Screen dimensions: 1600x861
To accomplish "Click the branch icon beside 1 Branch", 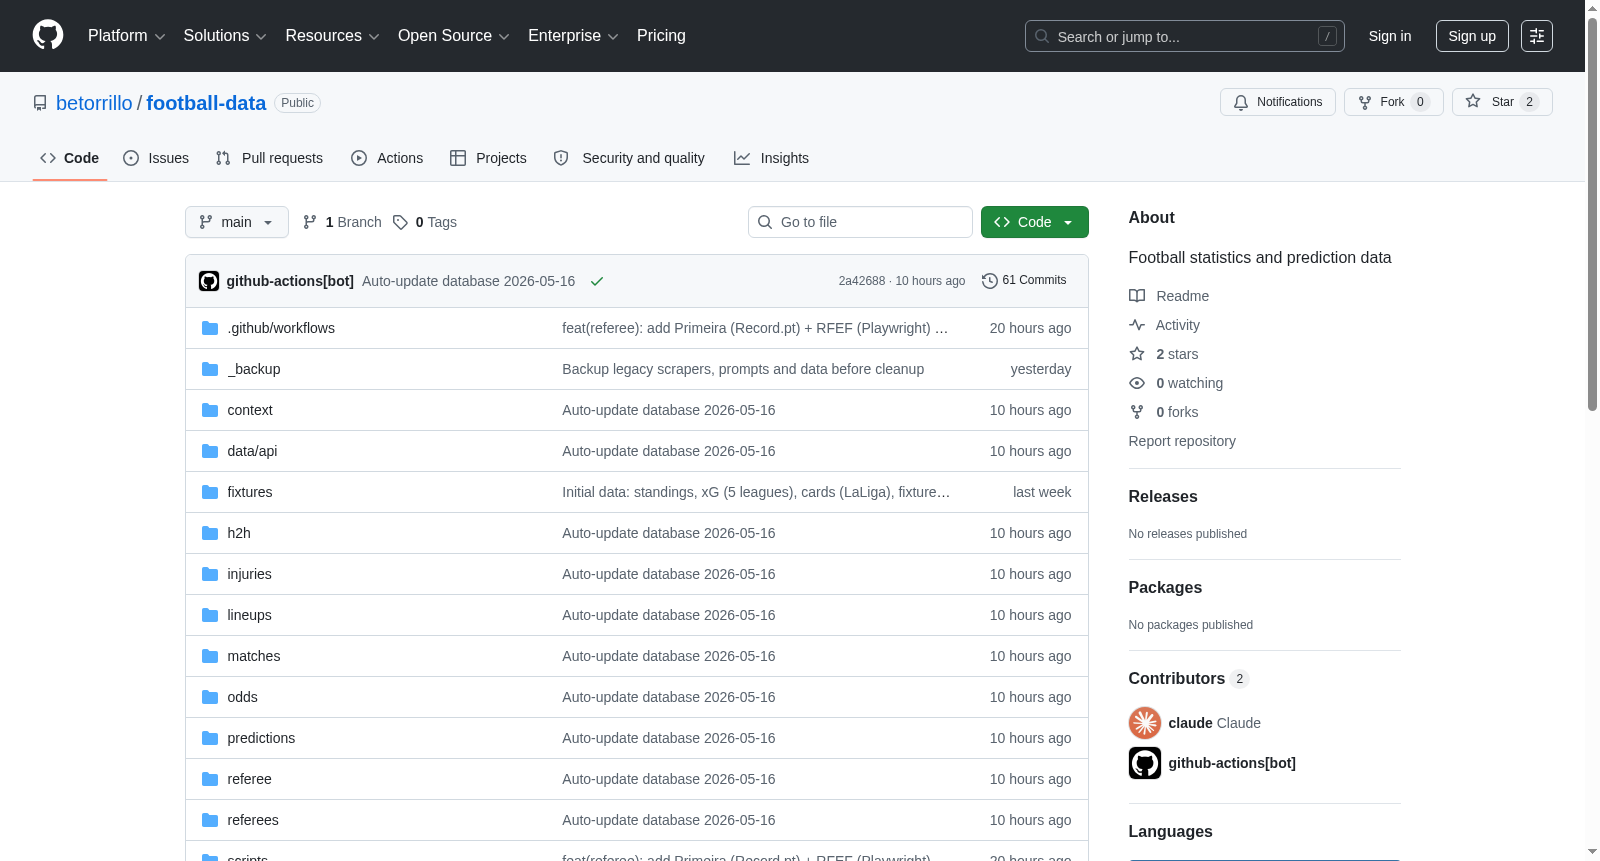I will click(x=310, y=222).
